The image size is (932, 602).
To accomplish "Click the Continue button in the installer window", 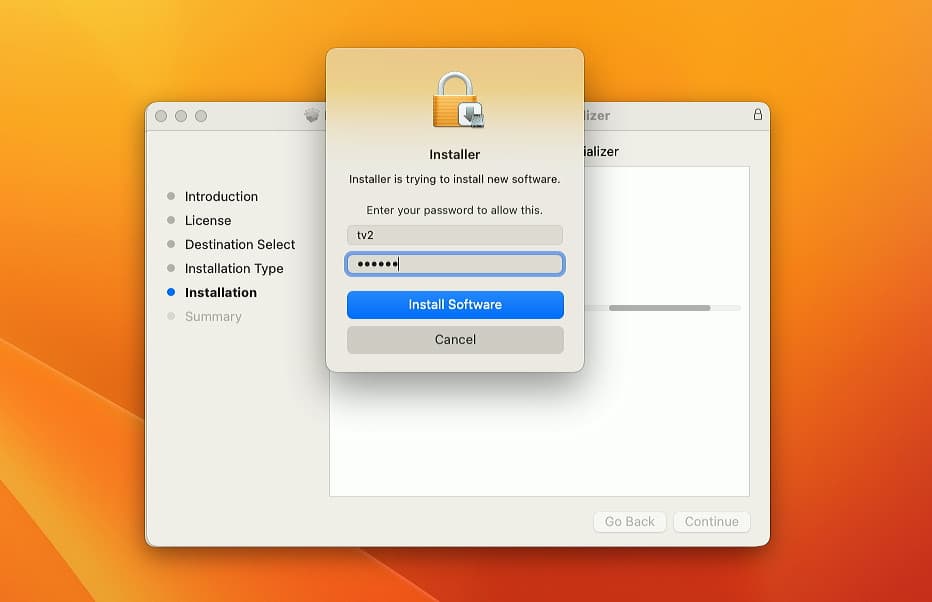I will 711,521.
